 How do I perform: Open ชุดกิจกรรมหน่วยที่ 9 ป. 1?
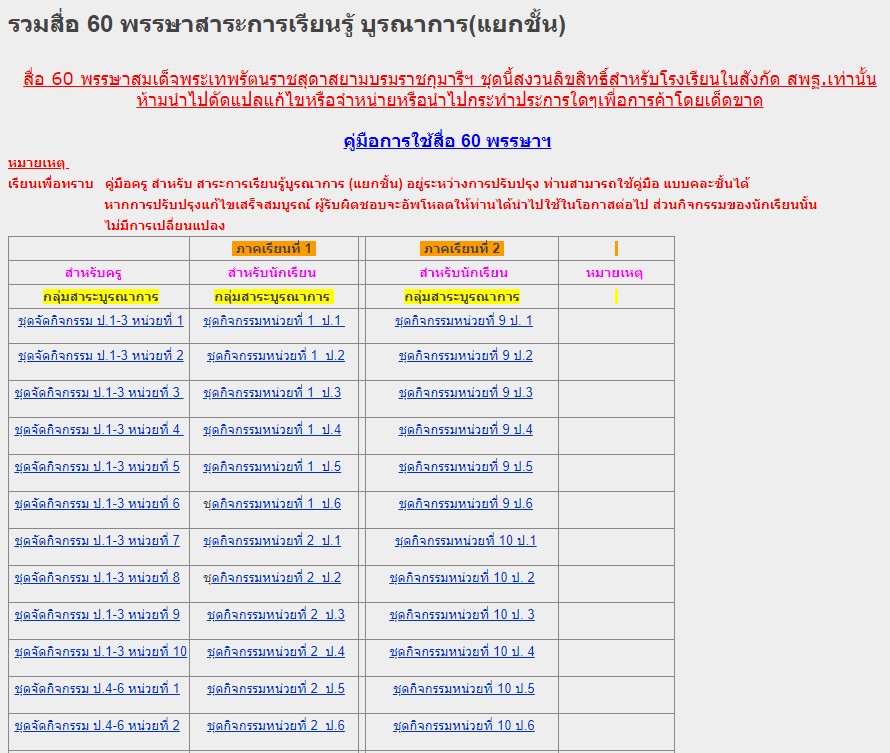click(464, 321)
